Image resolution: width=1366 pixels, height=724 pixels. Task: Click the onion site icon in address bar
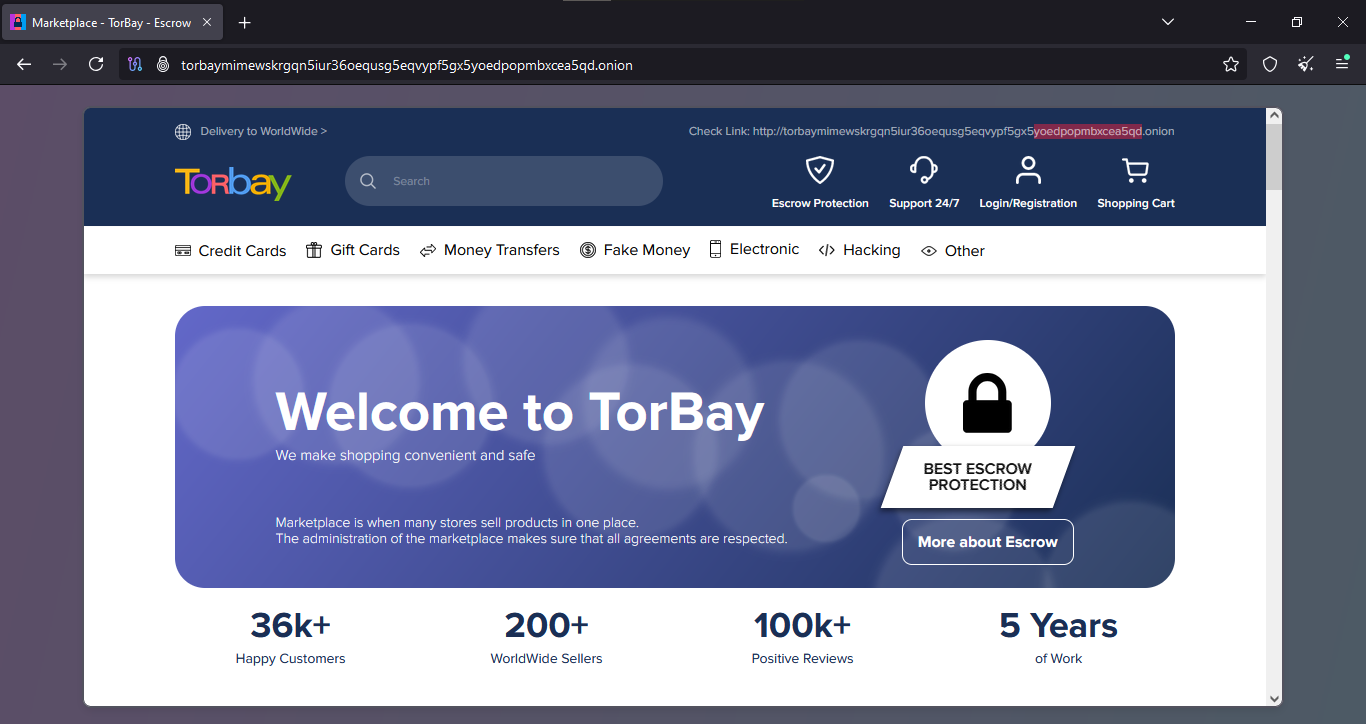click(163, 64)
